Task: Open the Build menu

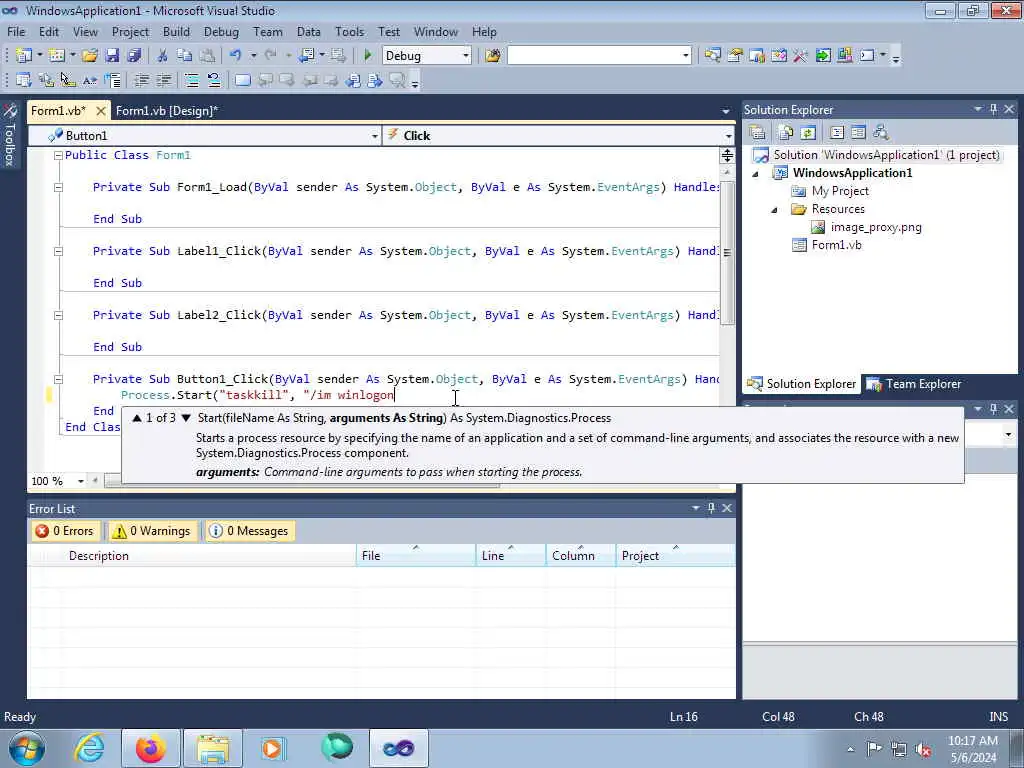Action: (176, 32)
